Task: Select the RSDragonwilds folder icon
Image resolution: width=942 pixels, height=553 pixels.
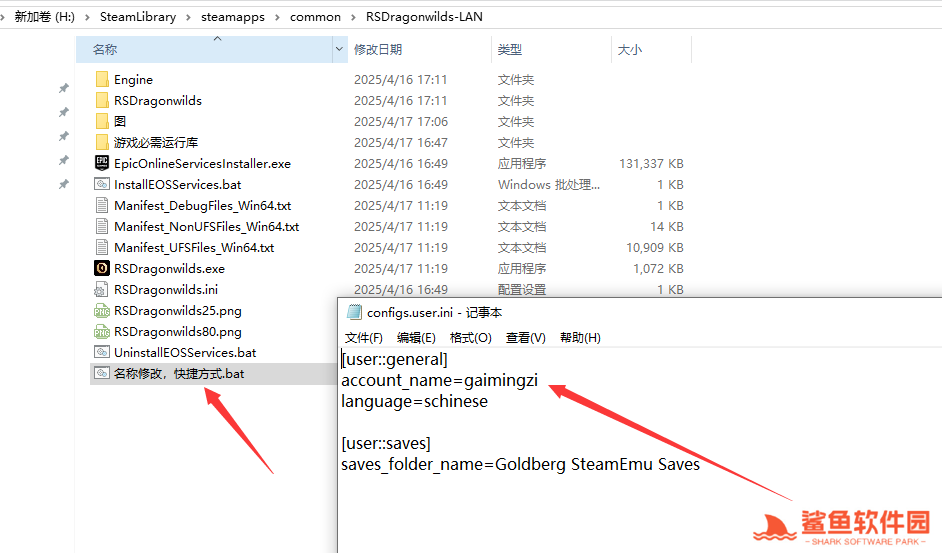Action: click(102, 101)
